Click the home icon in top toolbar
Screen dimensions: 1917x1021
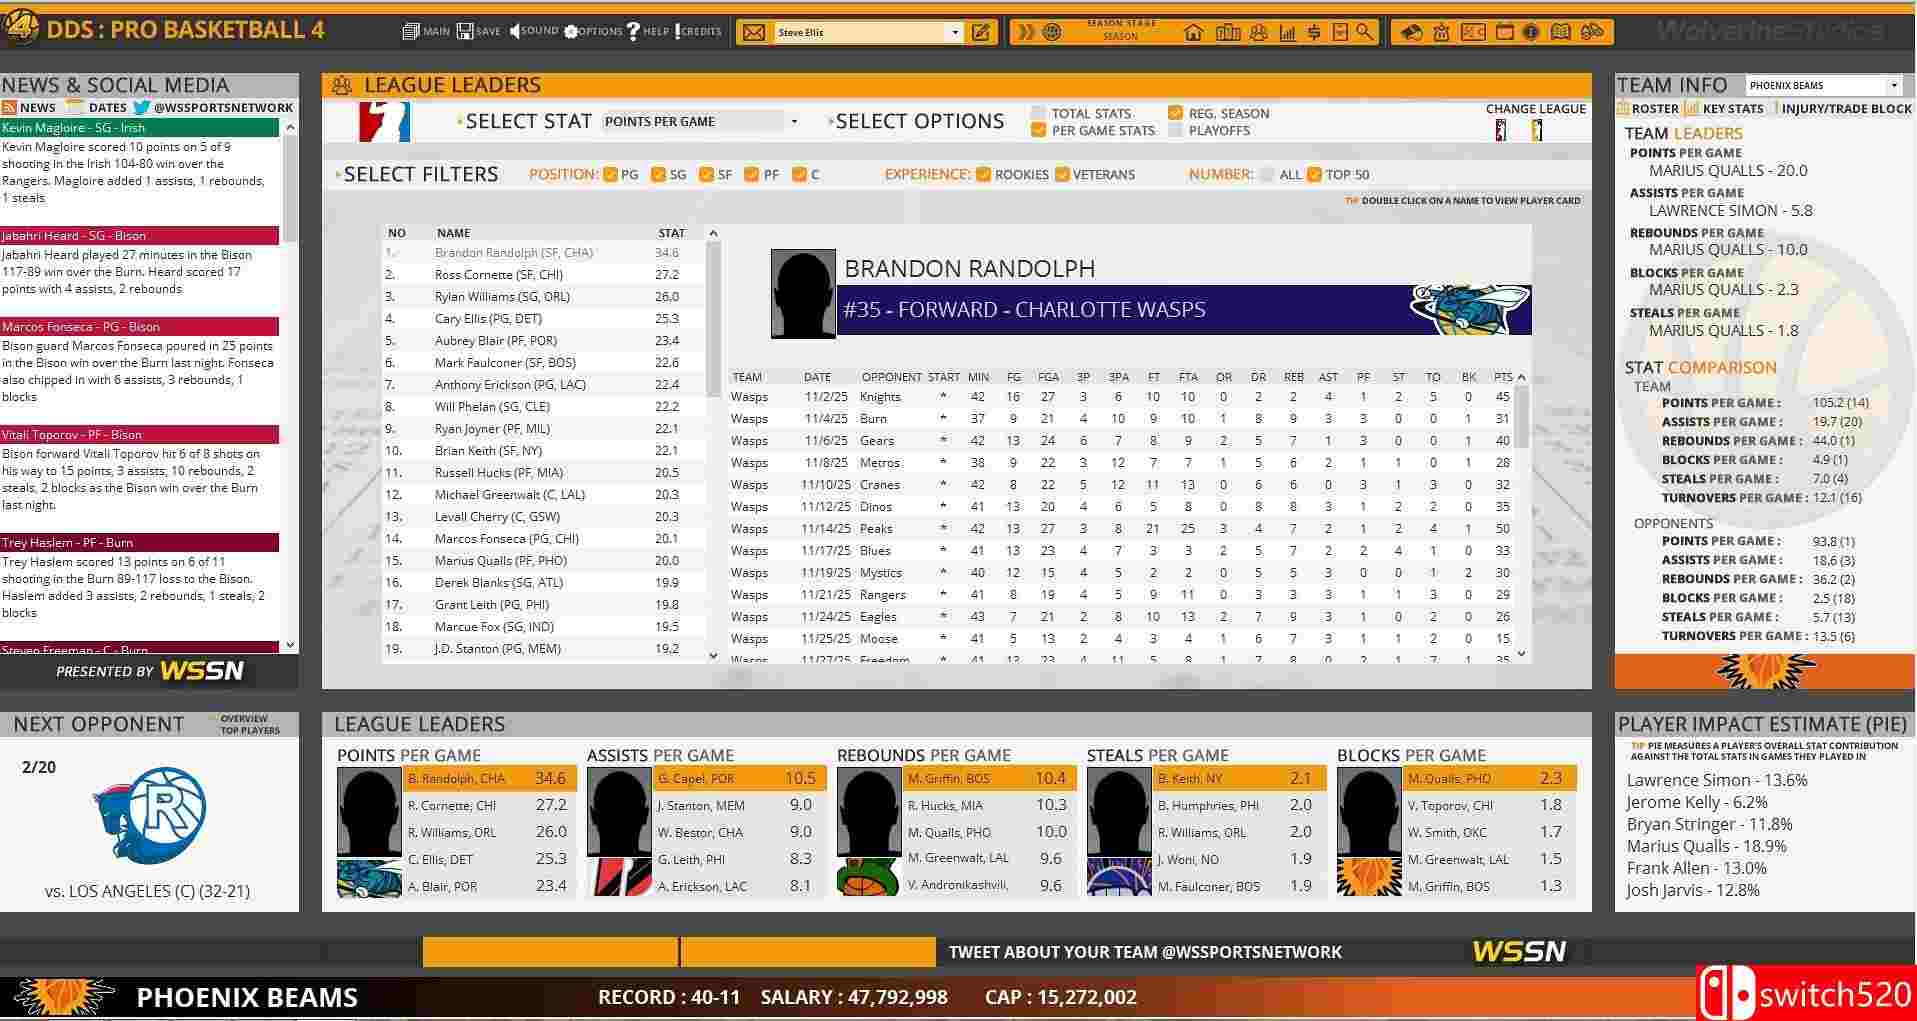point(1193,31)
